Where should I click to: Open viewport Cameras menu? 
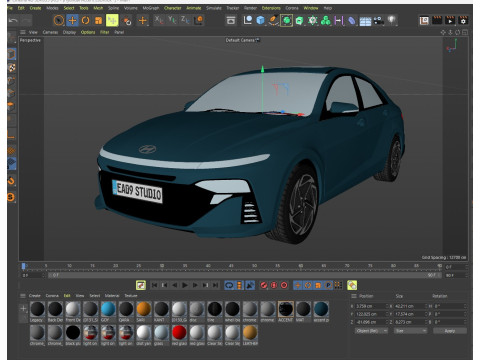tap(50, 32)
